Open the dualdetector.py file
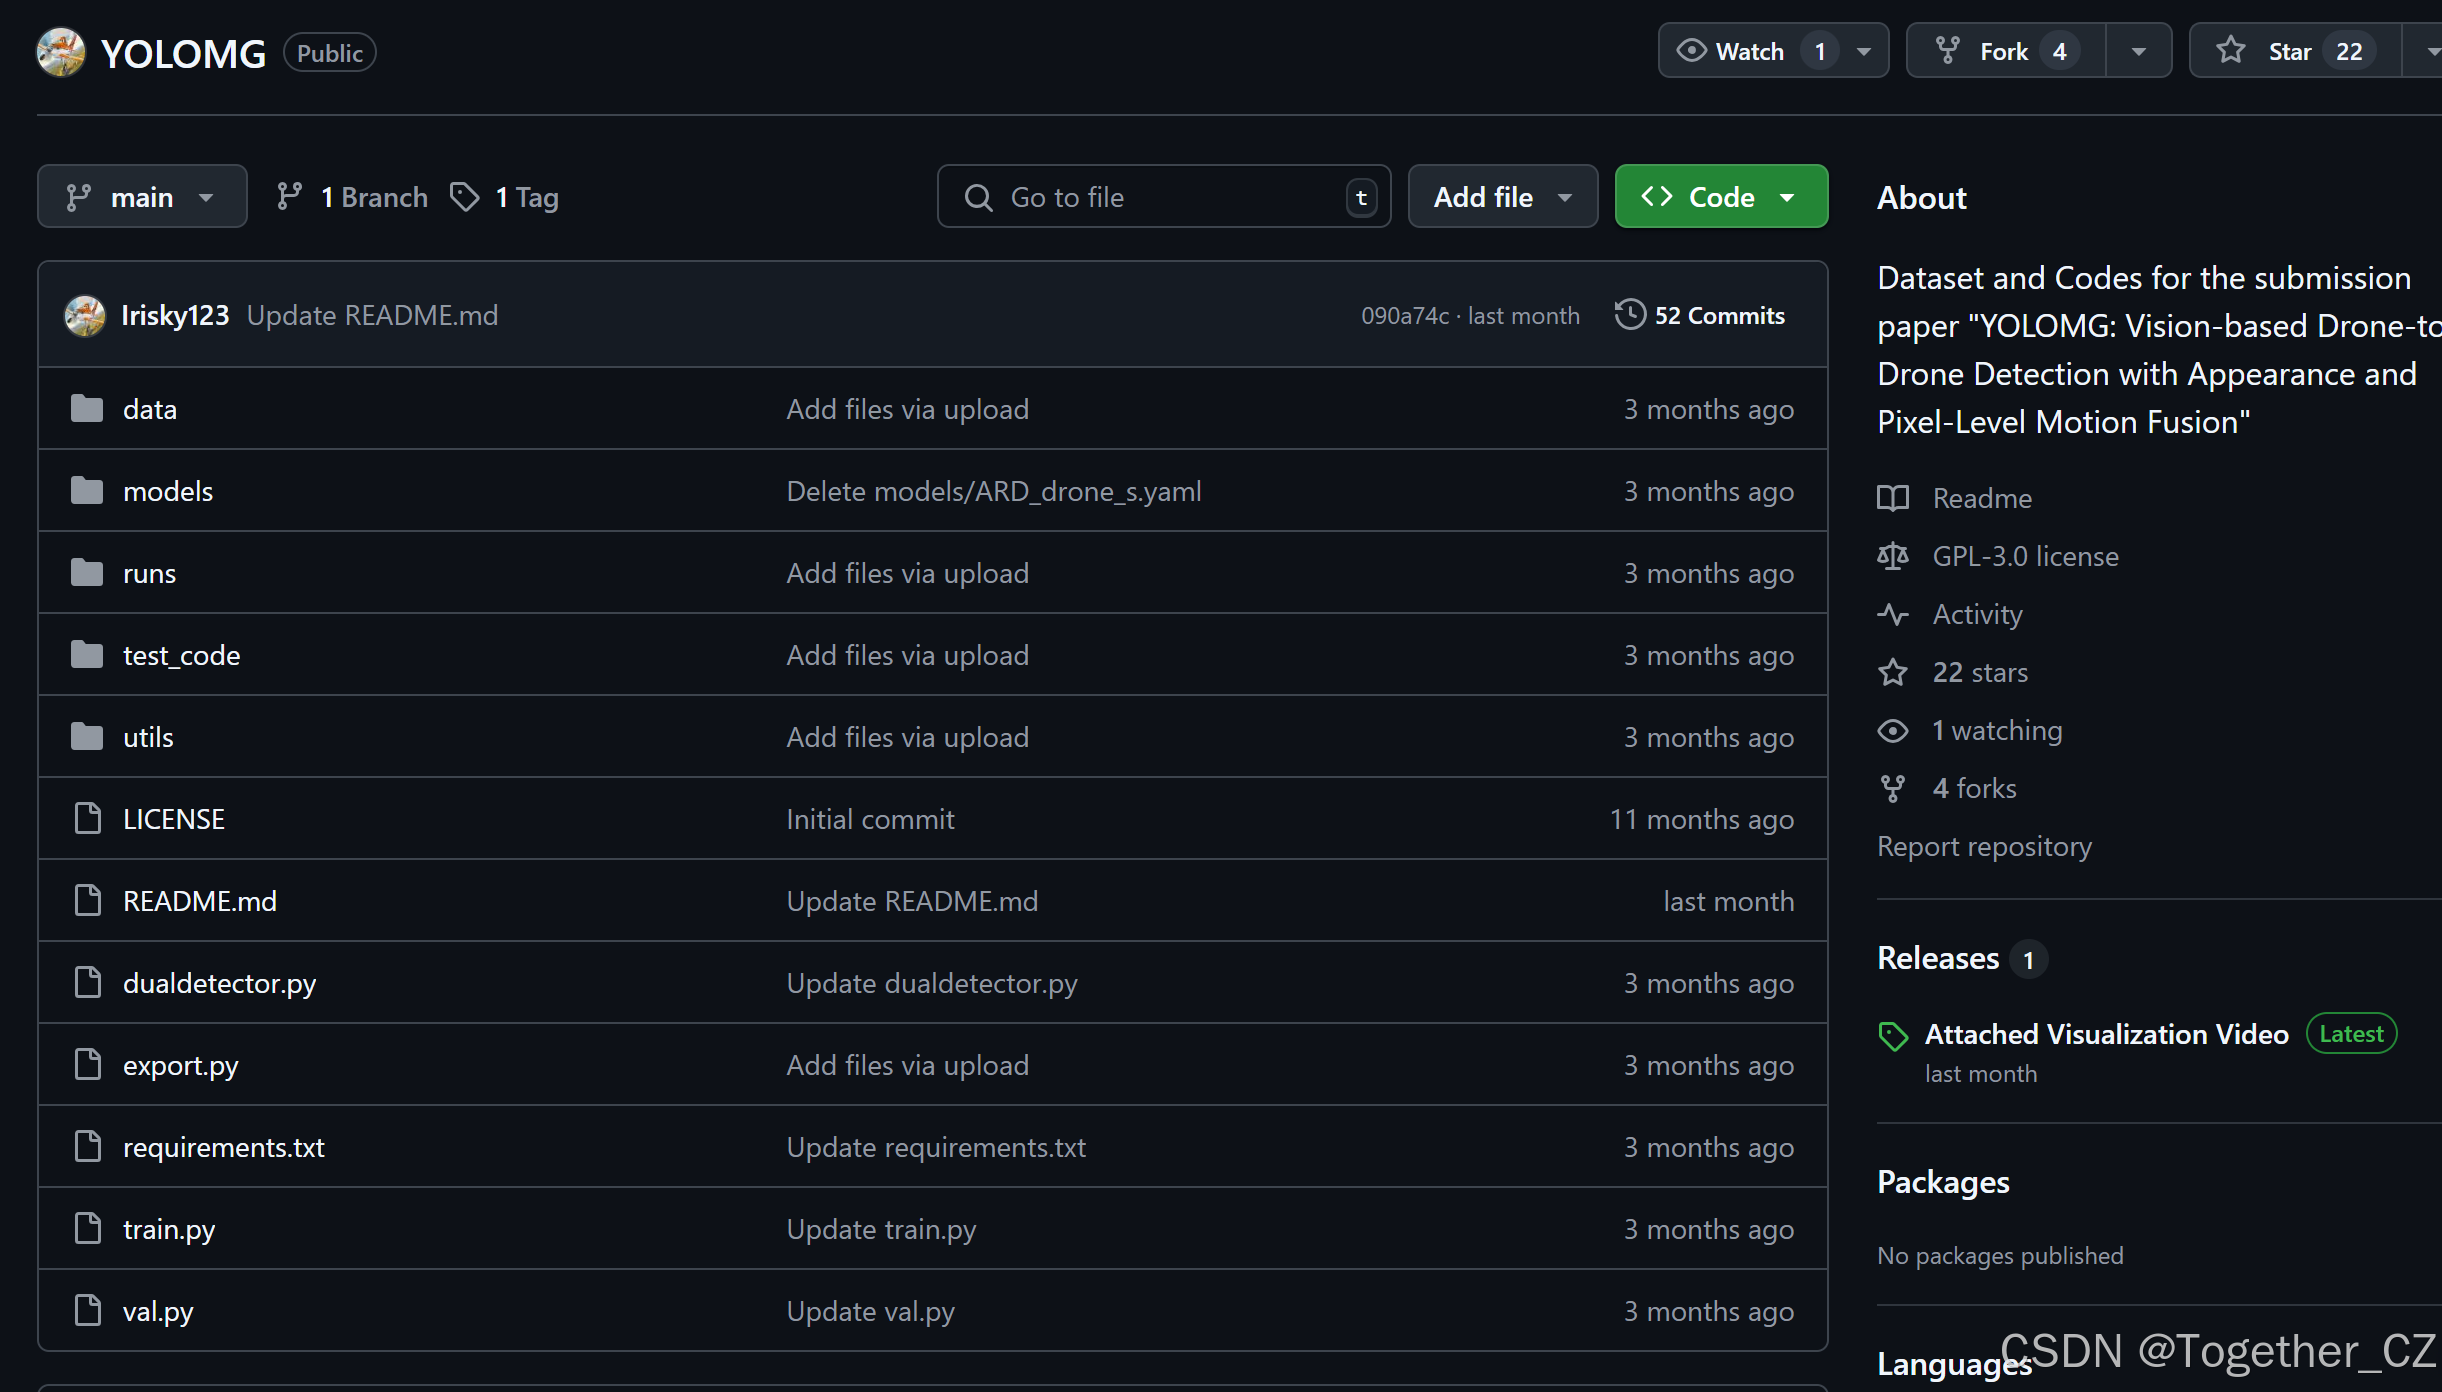The height and width of the screenshot is (1392, 2442). (x=219, y=983)
